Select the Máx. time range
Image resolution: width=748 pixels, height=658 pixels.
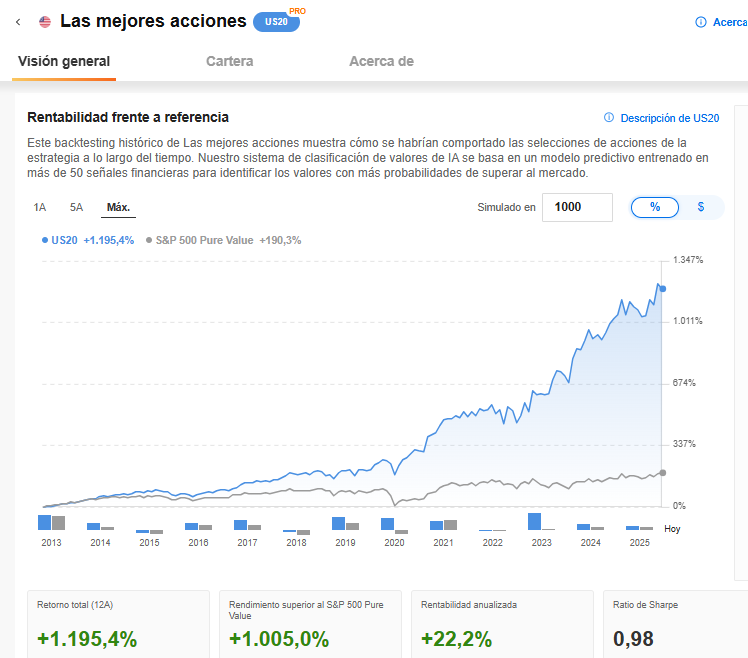pyautogui.click(x=119, y=208)
